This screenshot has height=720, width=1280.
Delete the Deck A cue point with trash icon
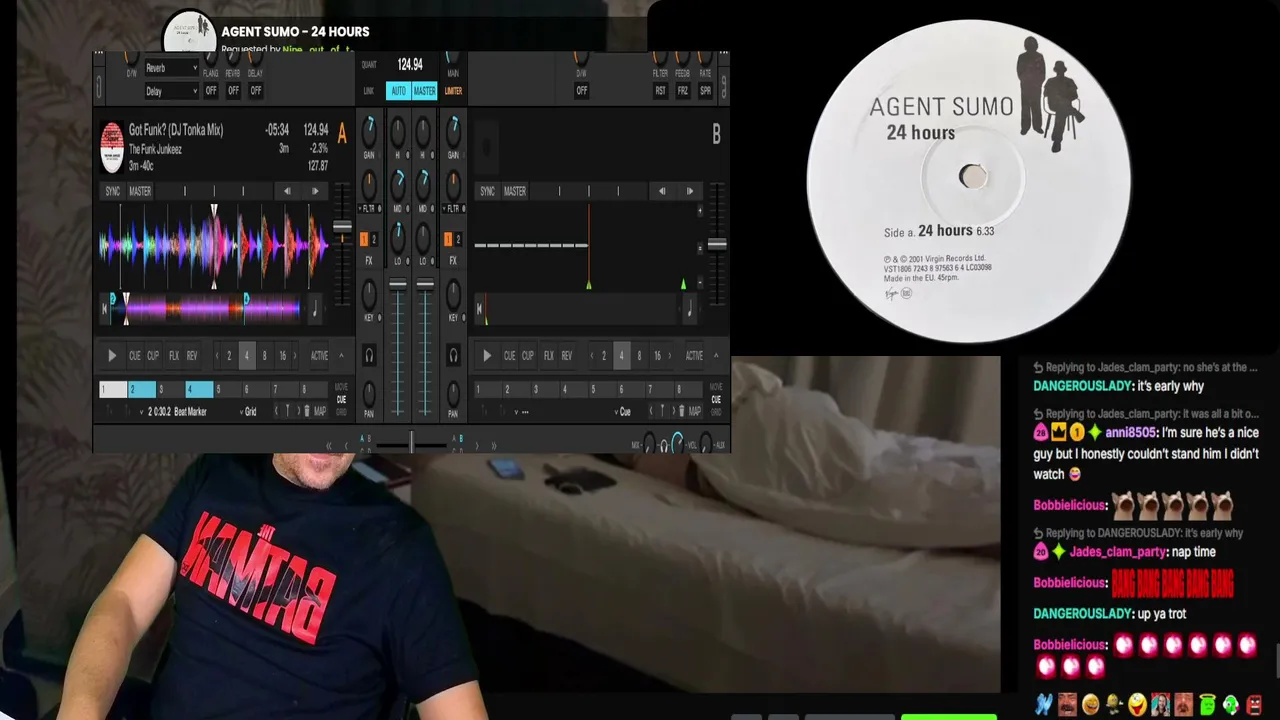pyautogui.click(x=306, y=411)
